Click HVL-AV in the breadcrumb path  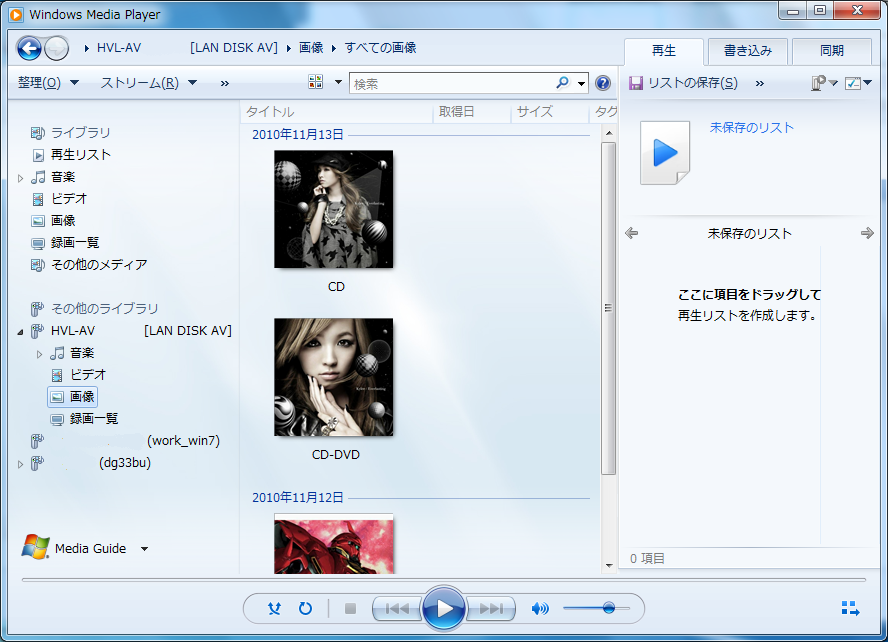[x=119, y=48]
